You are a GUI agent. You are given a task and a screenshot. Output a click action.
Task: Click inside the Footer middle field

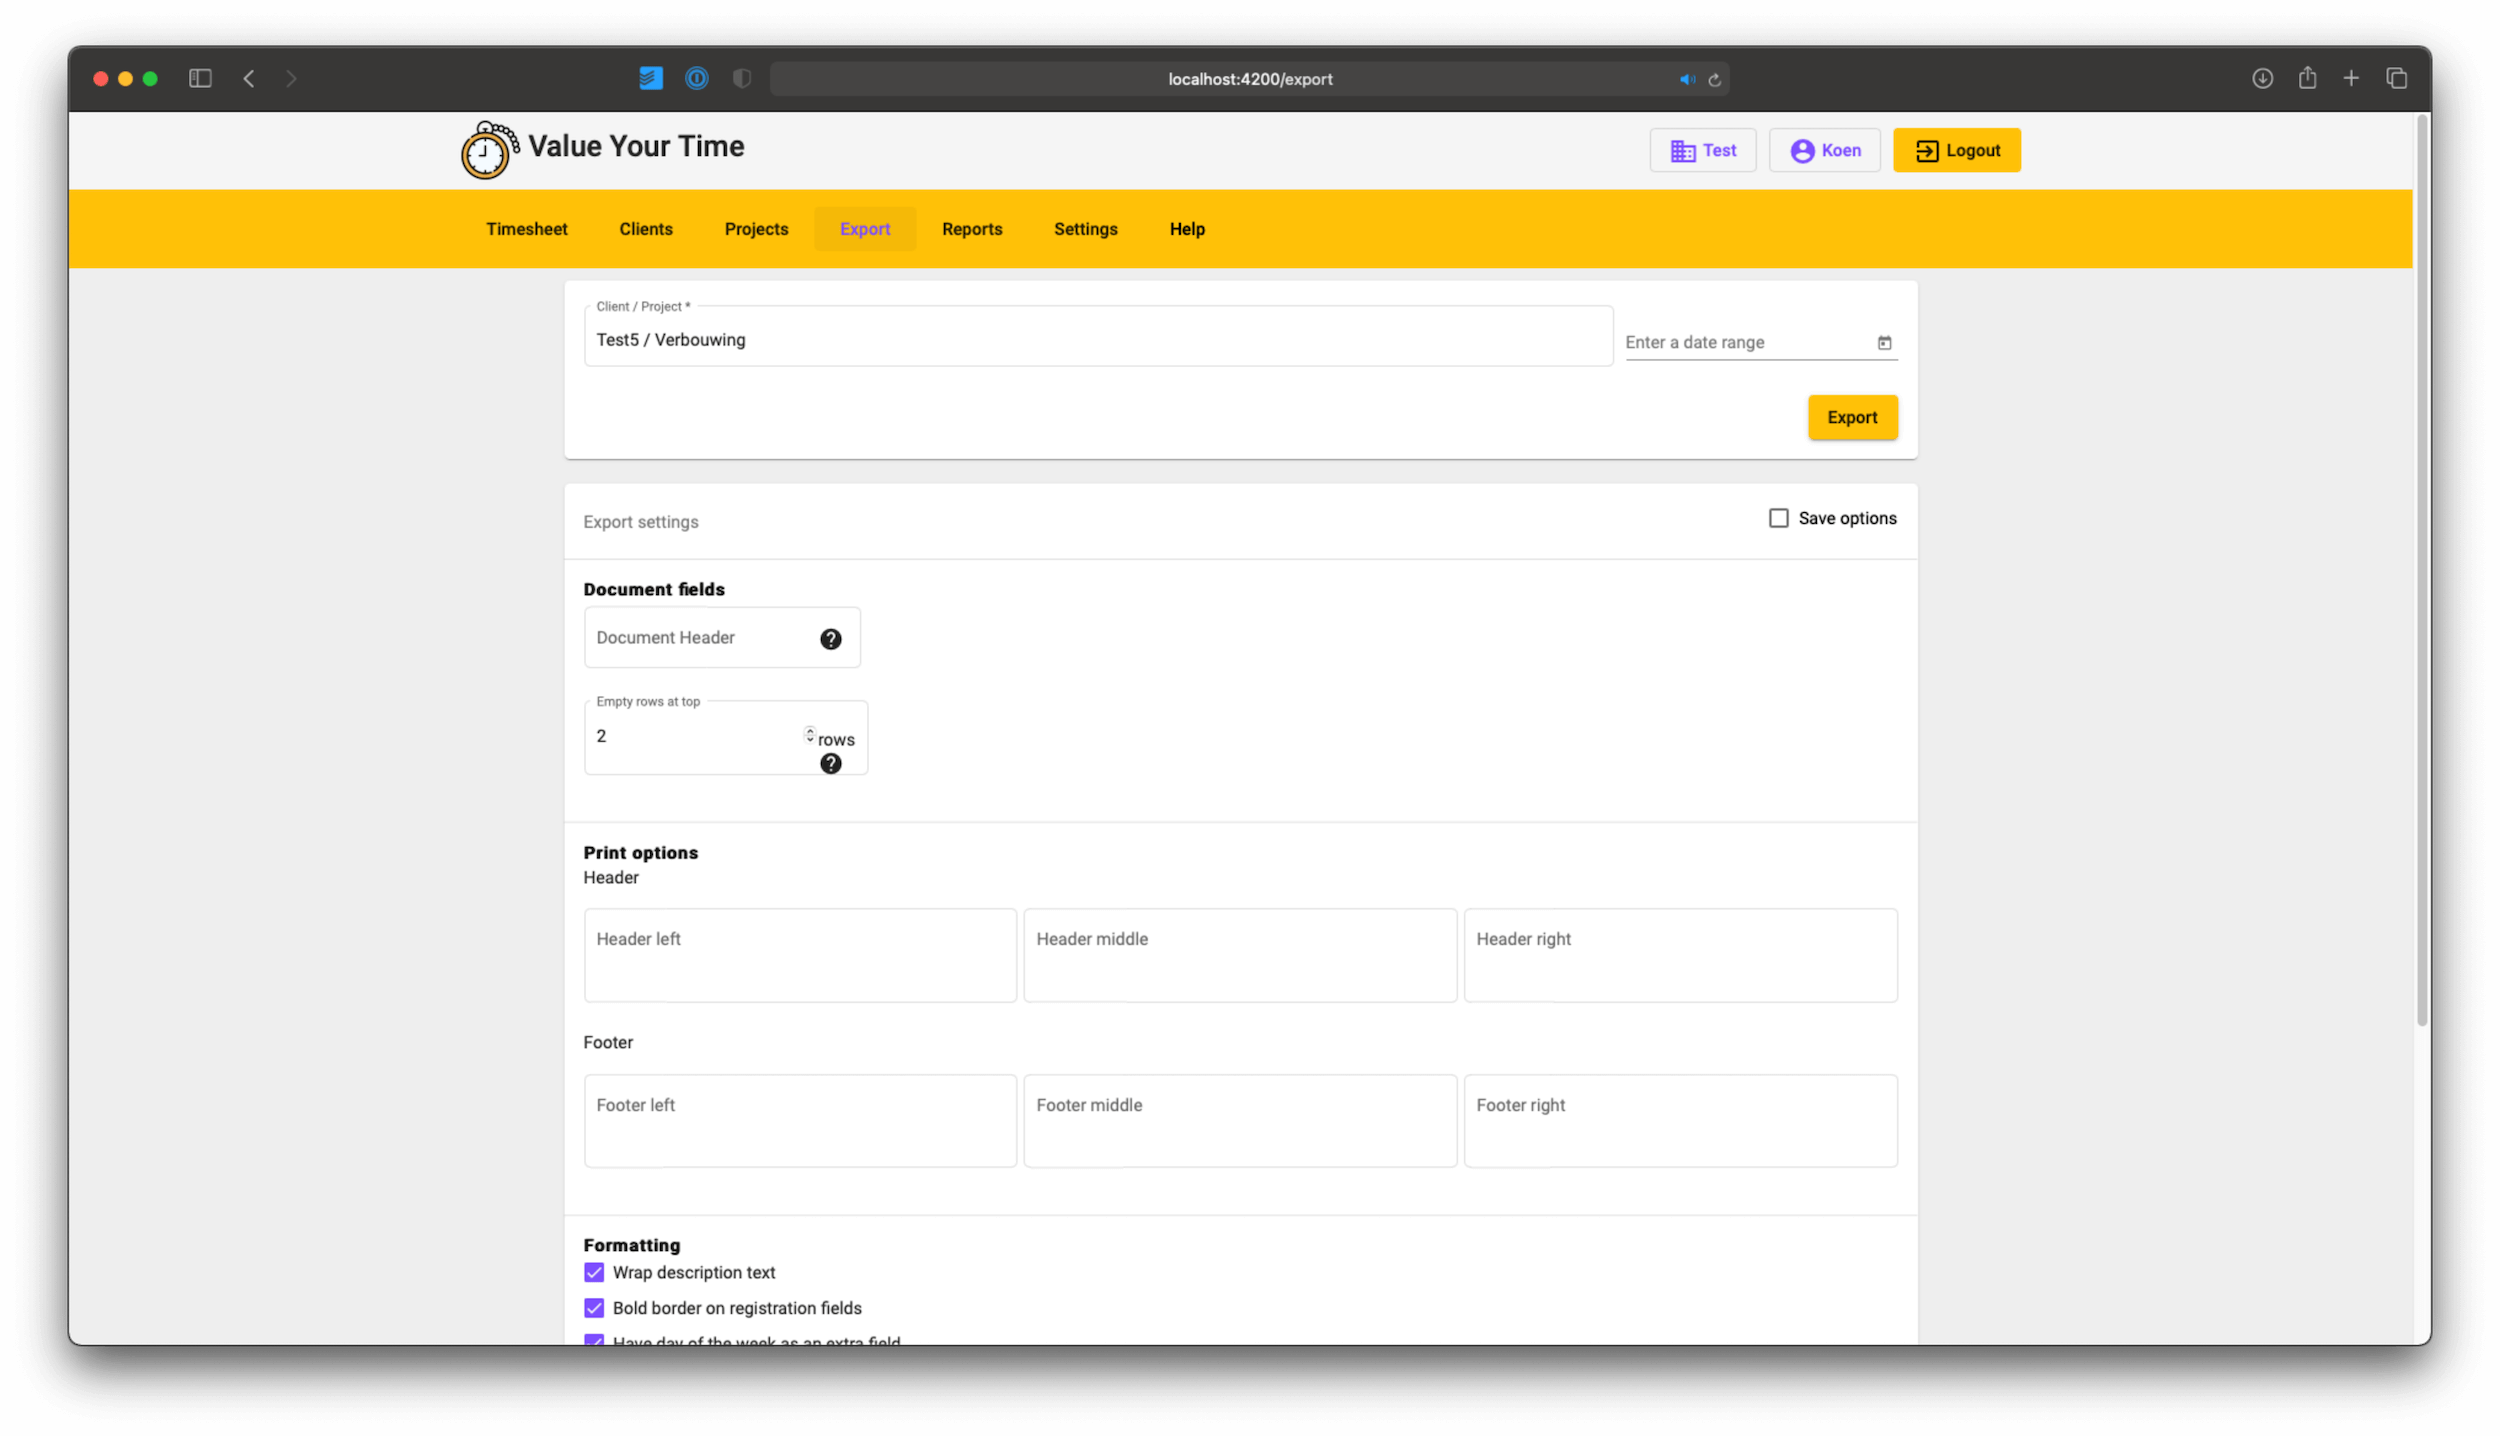point(1239,1120)
